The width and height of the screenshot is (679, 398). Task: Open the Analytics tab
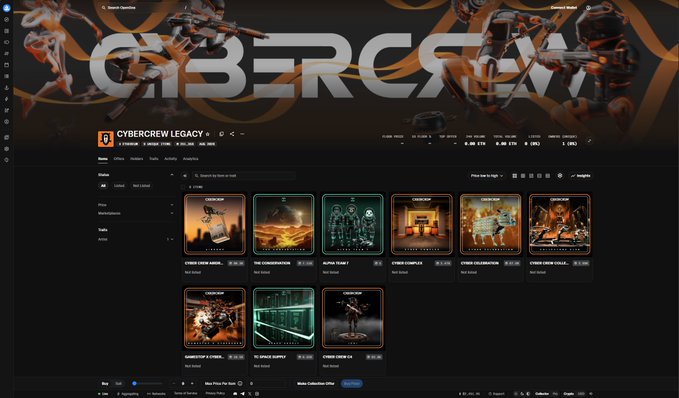point(191,159)
